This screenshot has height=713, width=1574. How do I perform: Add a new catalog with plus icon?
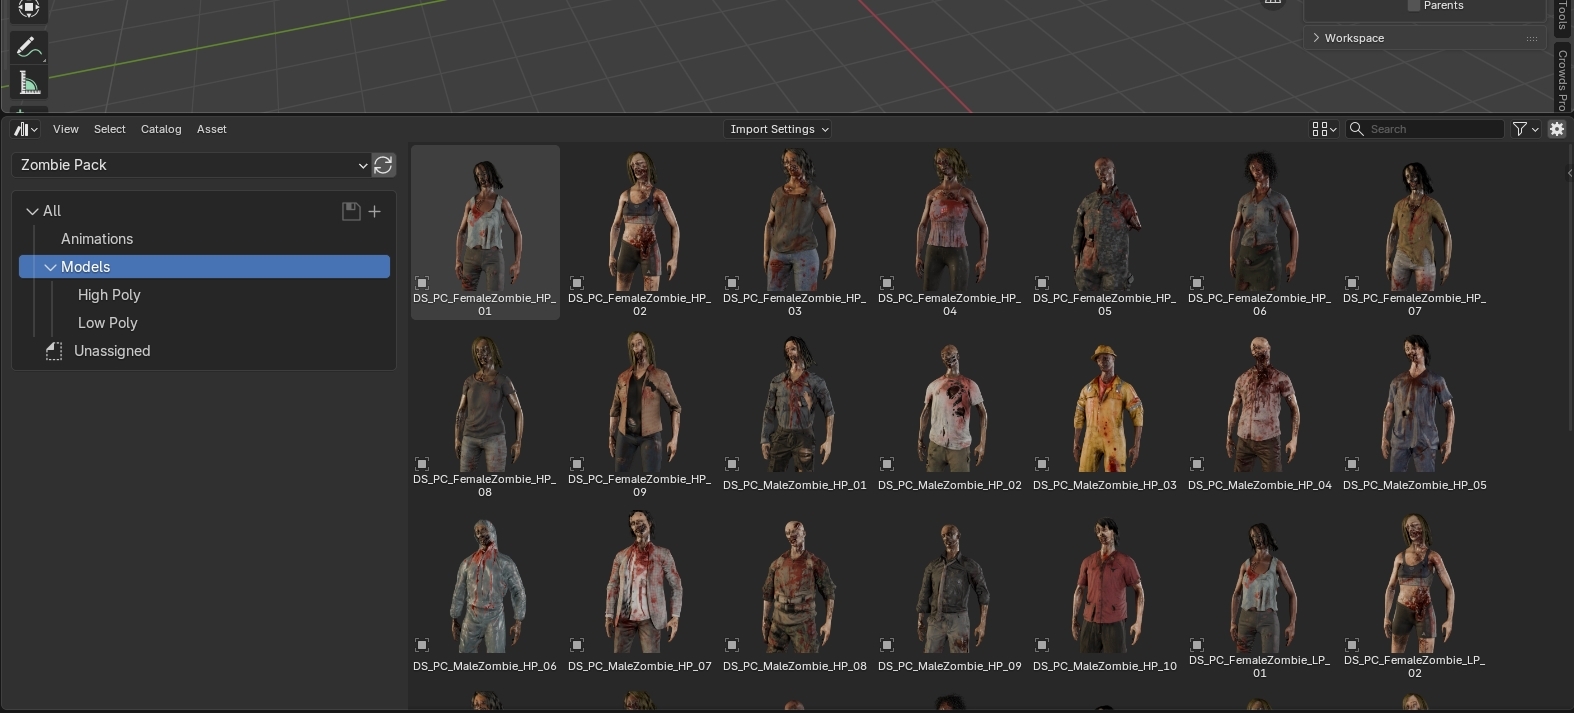374,211
